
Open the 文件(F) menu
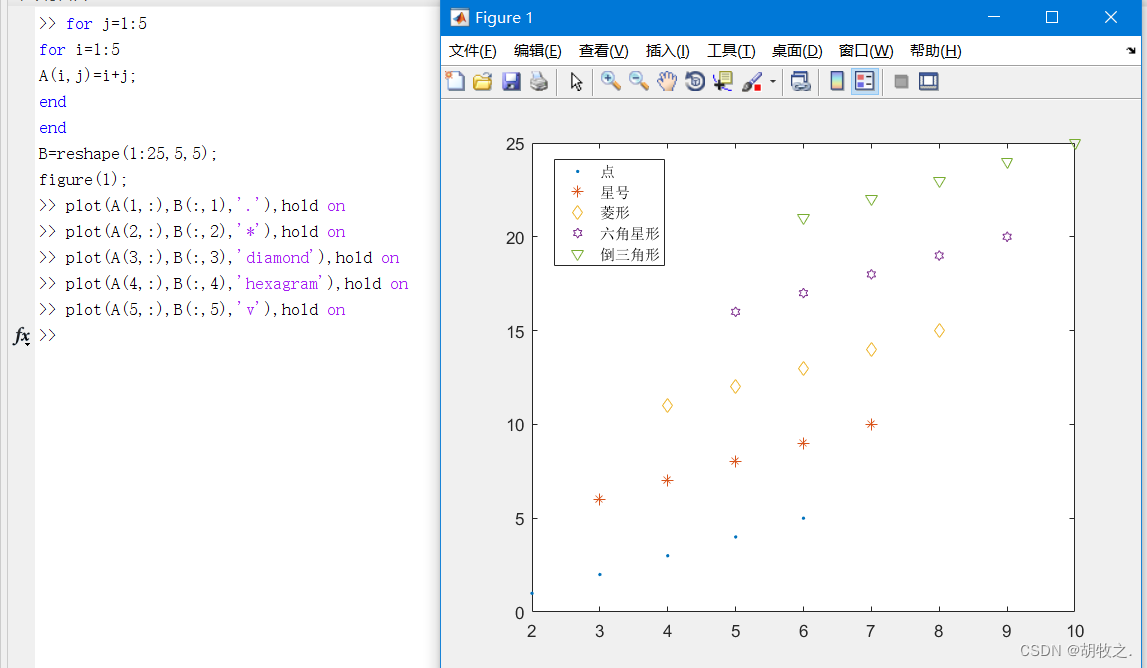(473, 51)
